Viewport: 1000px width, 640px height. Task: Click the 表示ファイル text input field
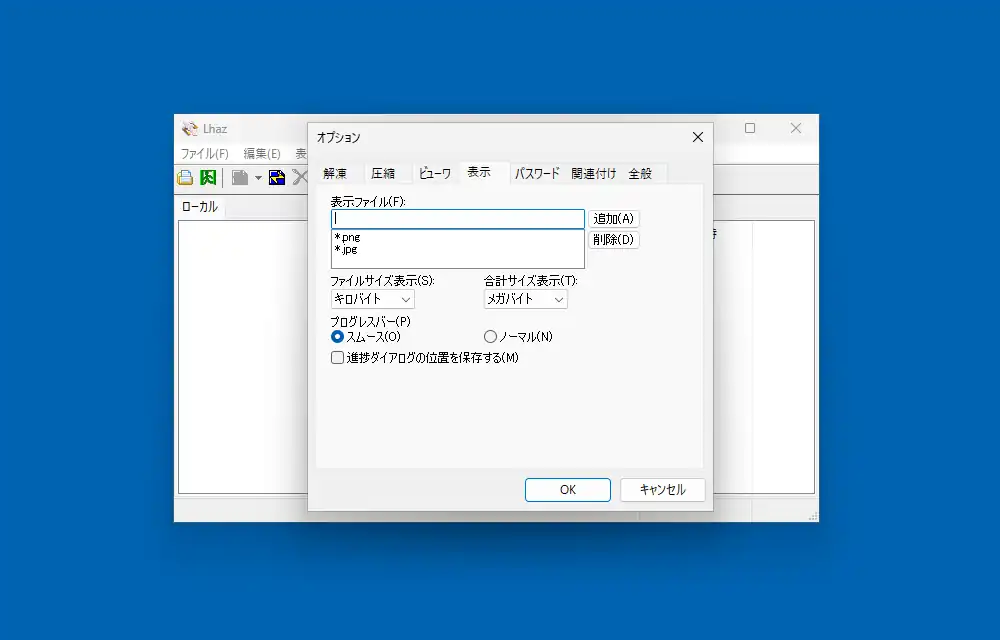tap(457, 219)
